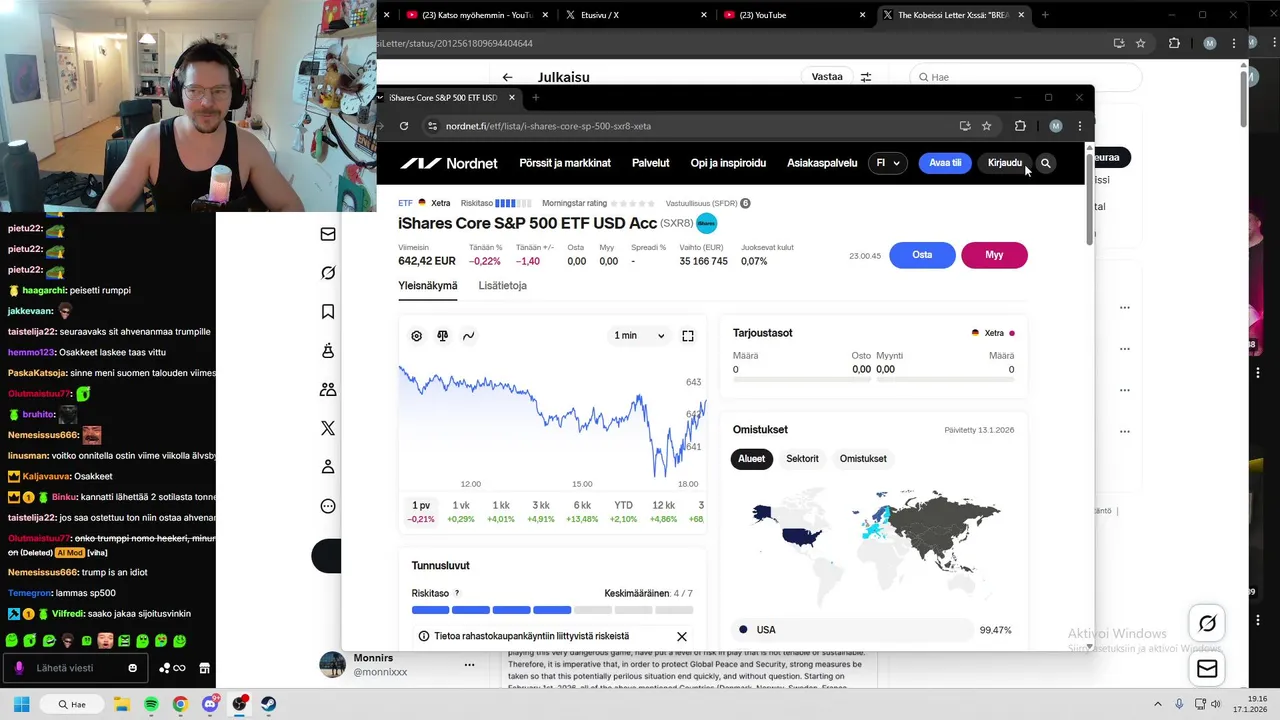The height and width of the screenshot is (720, 1280).
Task: Select 1 vk chart period
Action: (x=461, y=512)
